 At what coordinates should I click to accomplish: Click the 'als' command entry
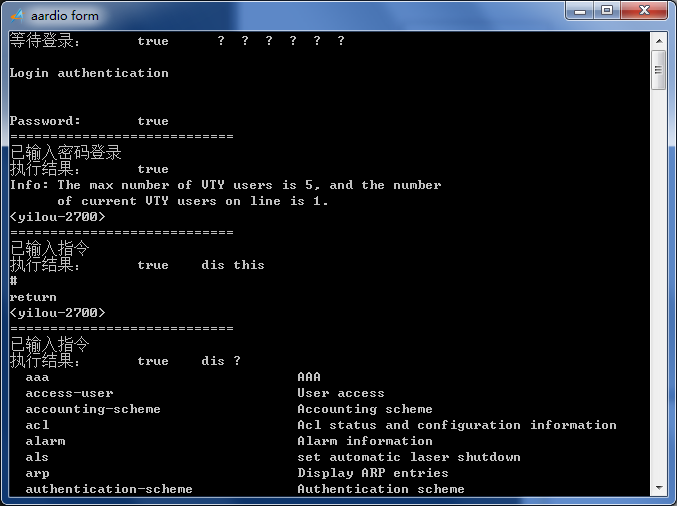37,457
